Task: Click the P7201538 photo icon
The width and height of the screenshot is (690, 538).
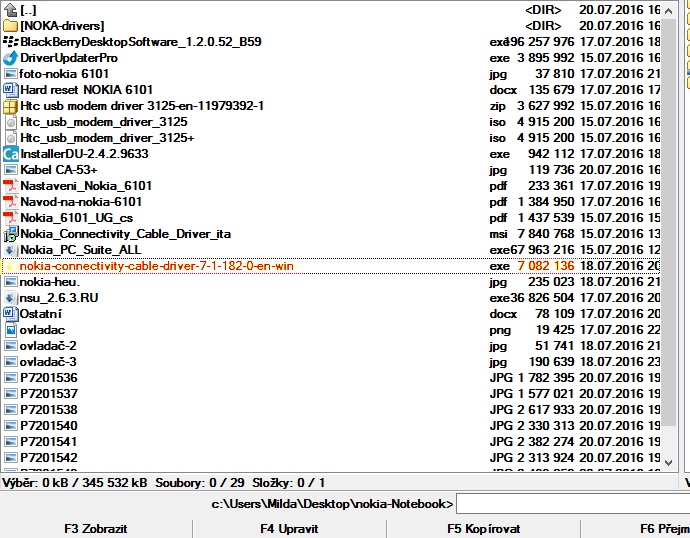Action: click(x=10, y=410)
